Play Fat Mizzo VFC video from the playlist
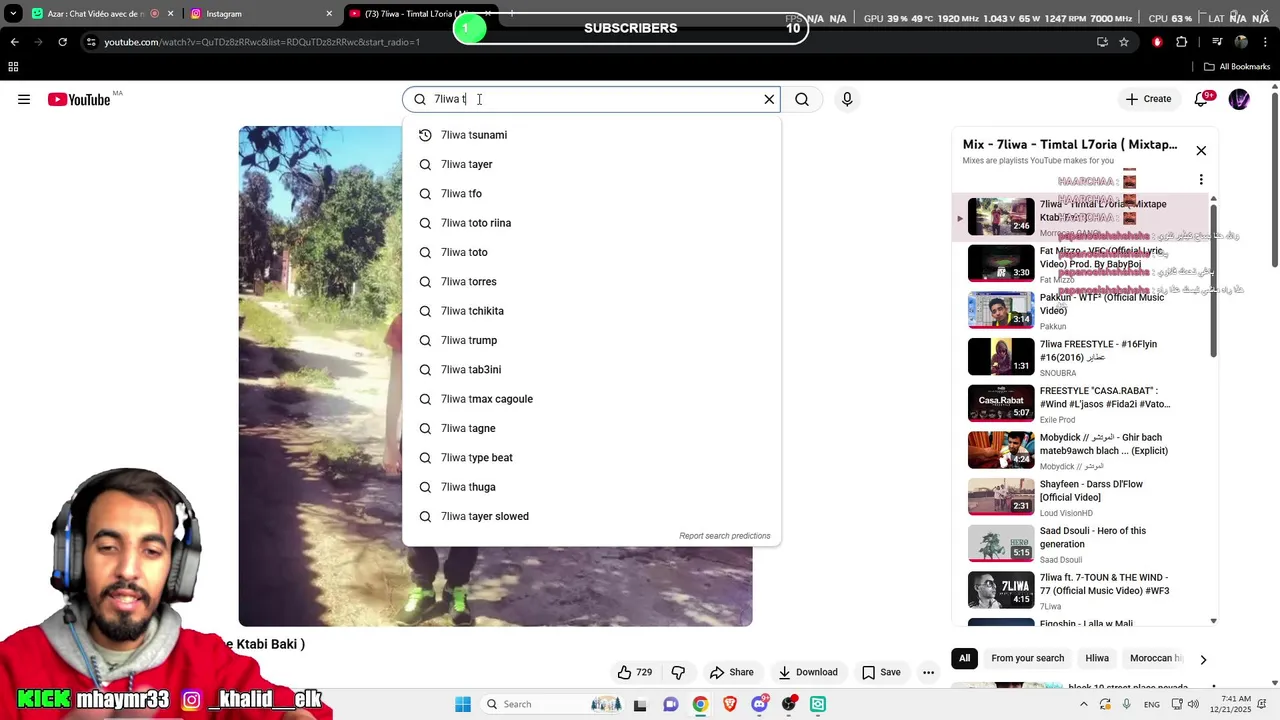This screenshot has width=1280, height=720. pyautogui.click(x=1080, y=264)
